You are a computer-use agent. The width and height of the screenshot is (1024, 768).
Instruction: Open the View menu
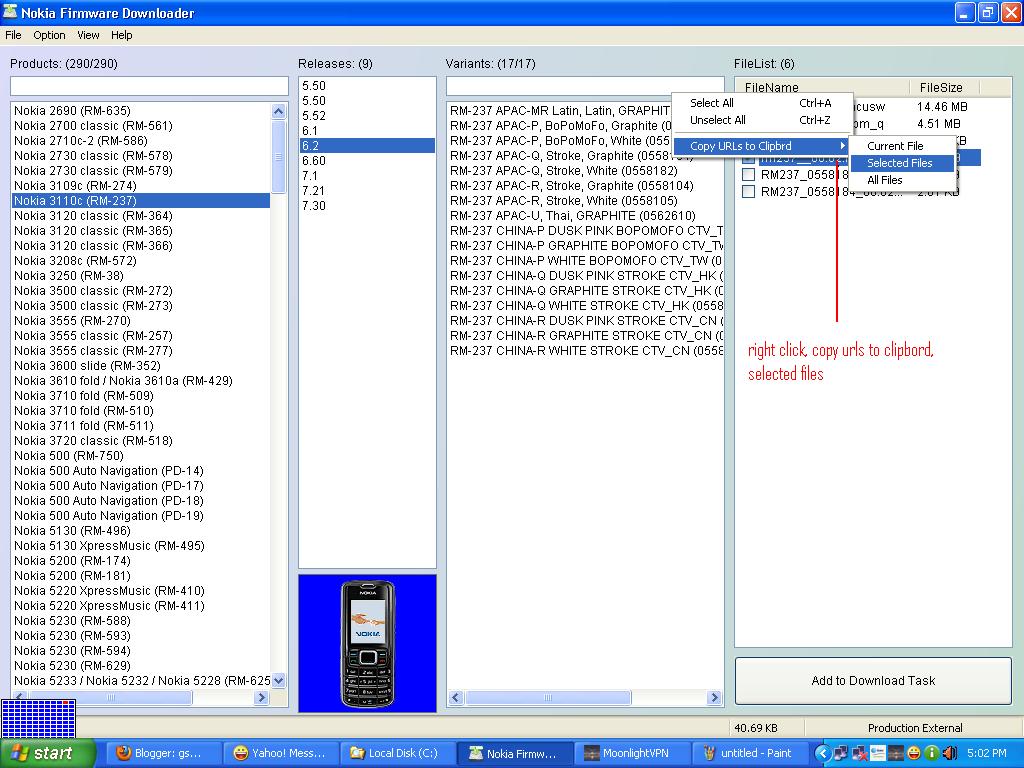point(88,35)
